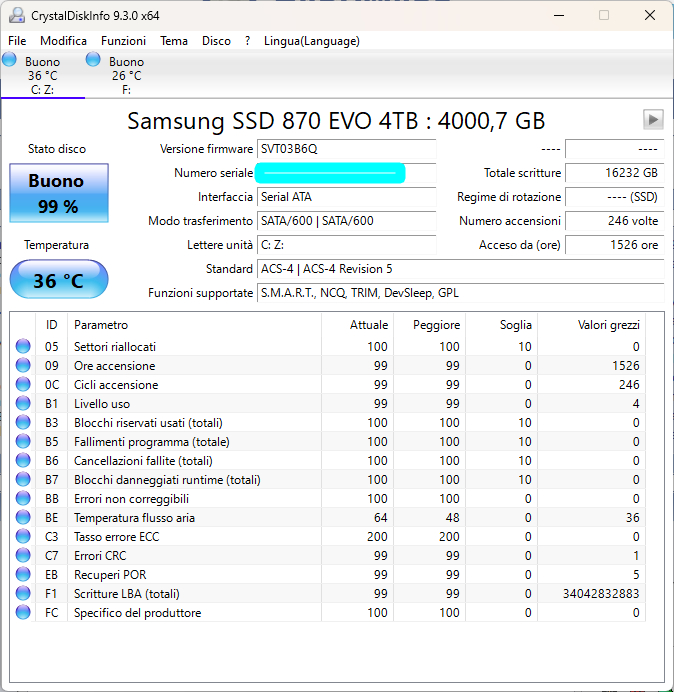The width and height of the screenshot is (674, 692).
Task: Click the 'Temperatura' label above 36 °C
Action: pos(56,245)
